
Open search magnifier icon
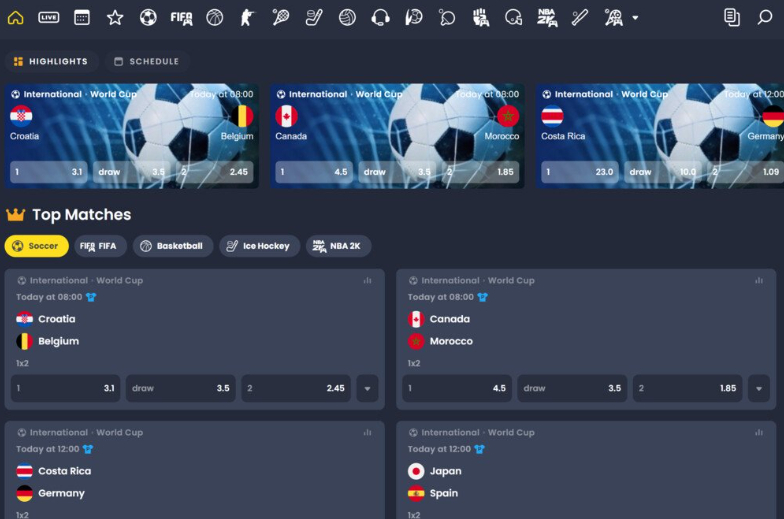tap(764, 18)
